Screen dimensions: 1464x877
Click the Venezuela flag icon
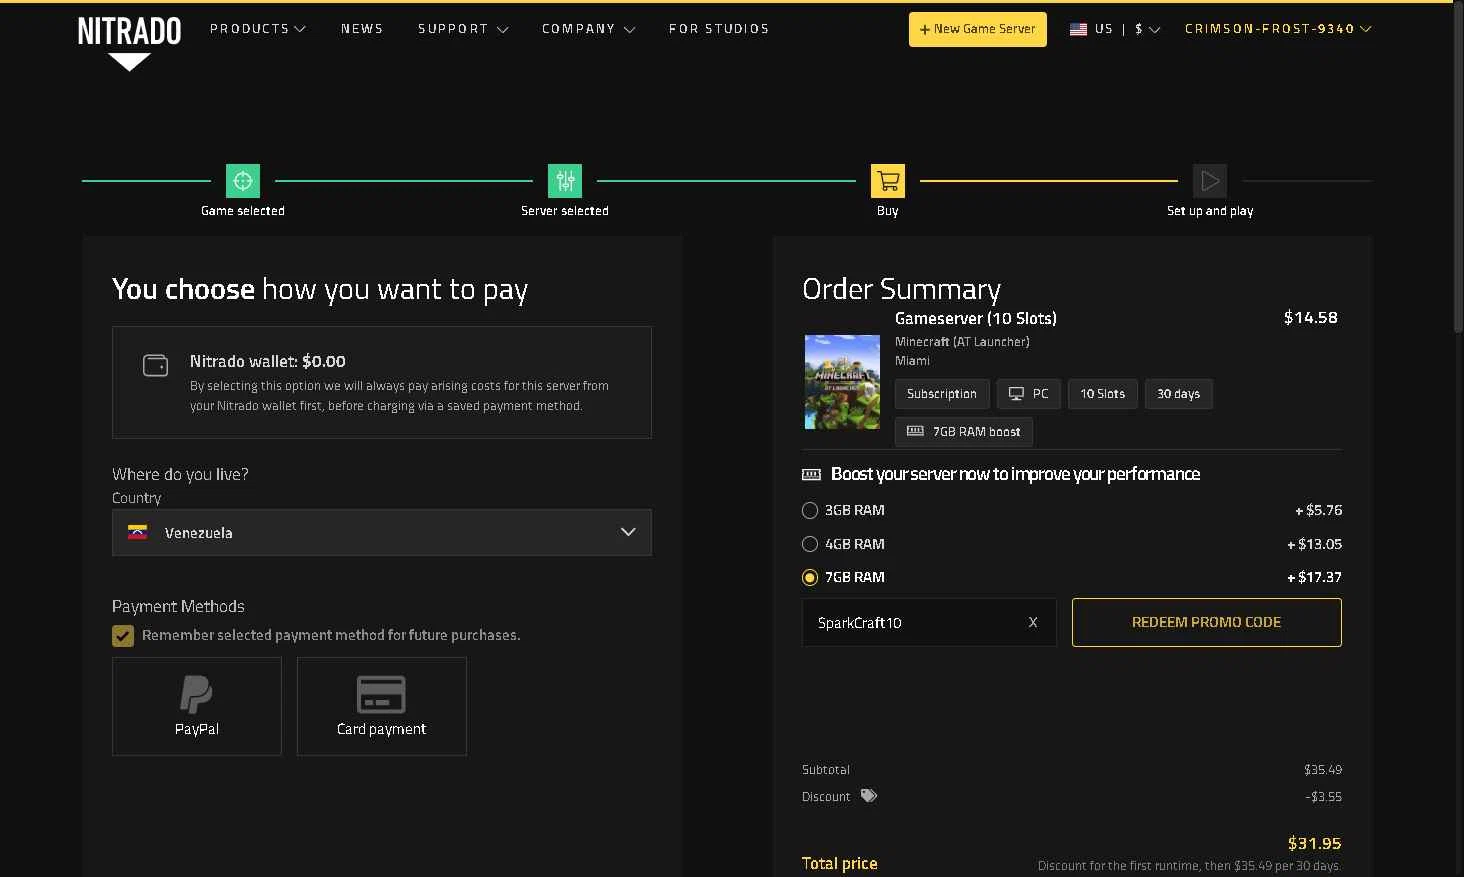(x=138, y=533)
